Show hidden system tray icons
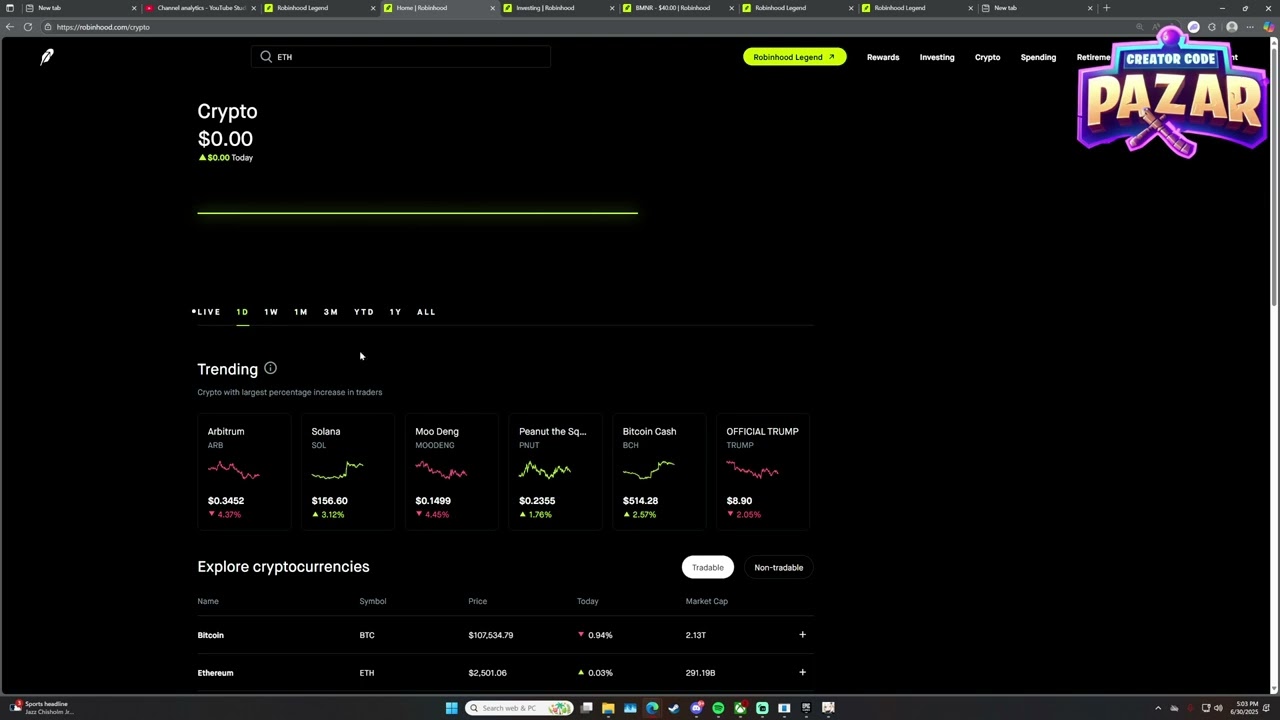The height and width of the screenshot is (720, 1280). 1158,708
